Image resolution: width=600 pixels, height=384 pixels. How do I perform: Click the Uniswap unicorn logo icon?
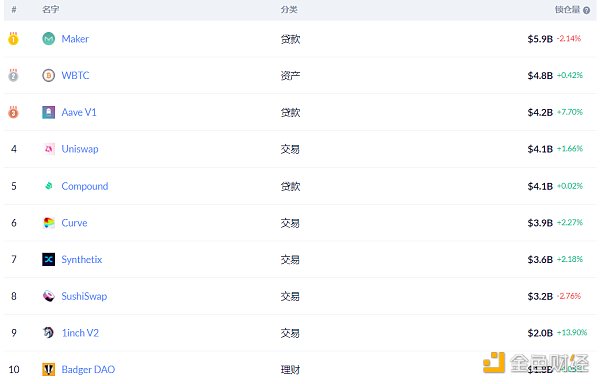[x=49, y=149]
